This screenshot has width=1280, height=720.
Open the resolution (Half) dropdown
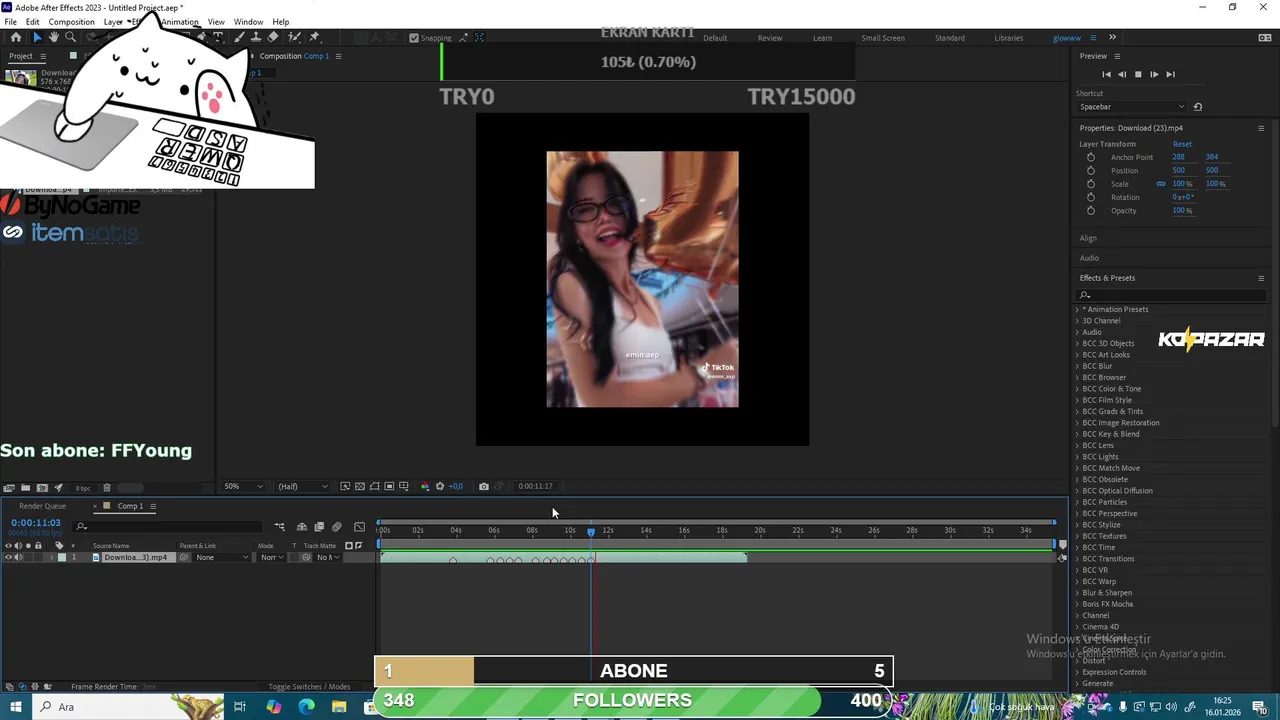[302, 486]
